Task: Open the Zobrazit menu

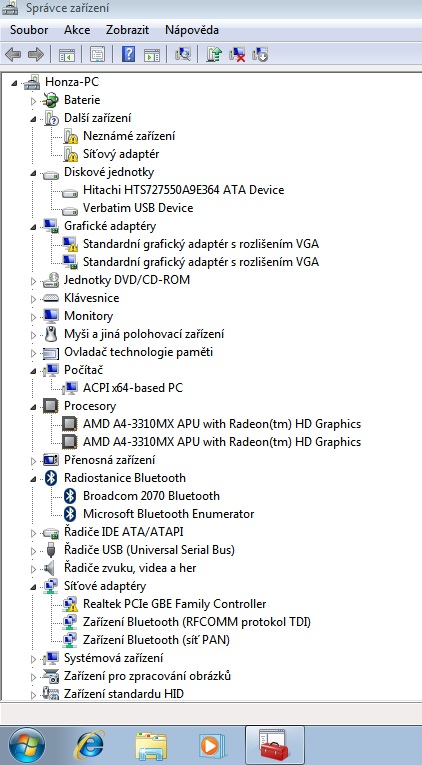Action: click(127, 30)
